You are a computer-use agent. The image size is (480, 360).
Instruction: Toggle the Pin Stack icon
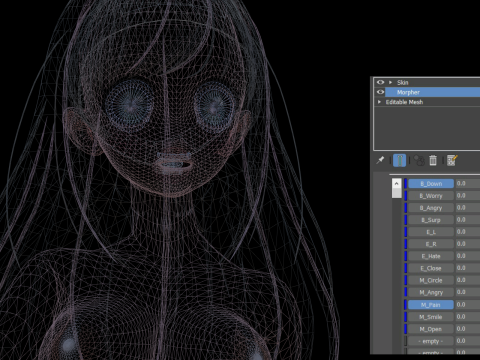(380, 160)
